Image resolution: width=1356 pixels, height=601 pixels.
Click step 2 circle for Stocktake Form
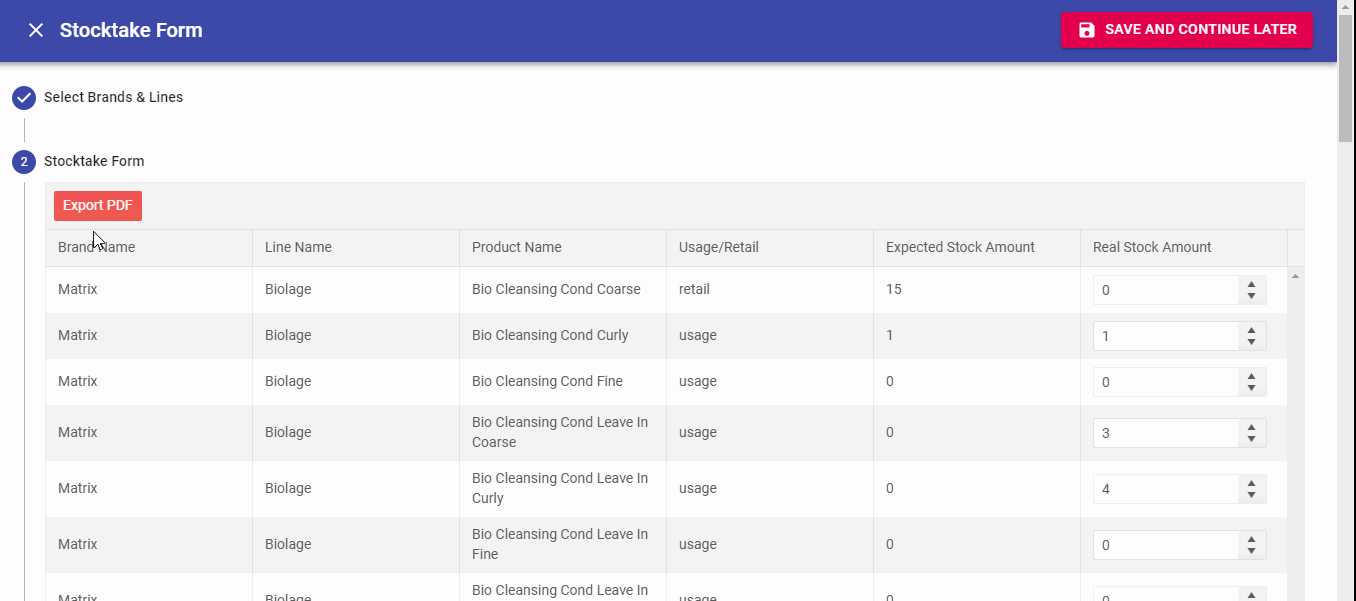(24, 162)
